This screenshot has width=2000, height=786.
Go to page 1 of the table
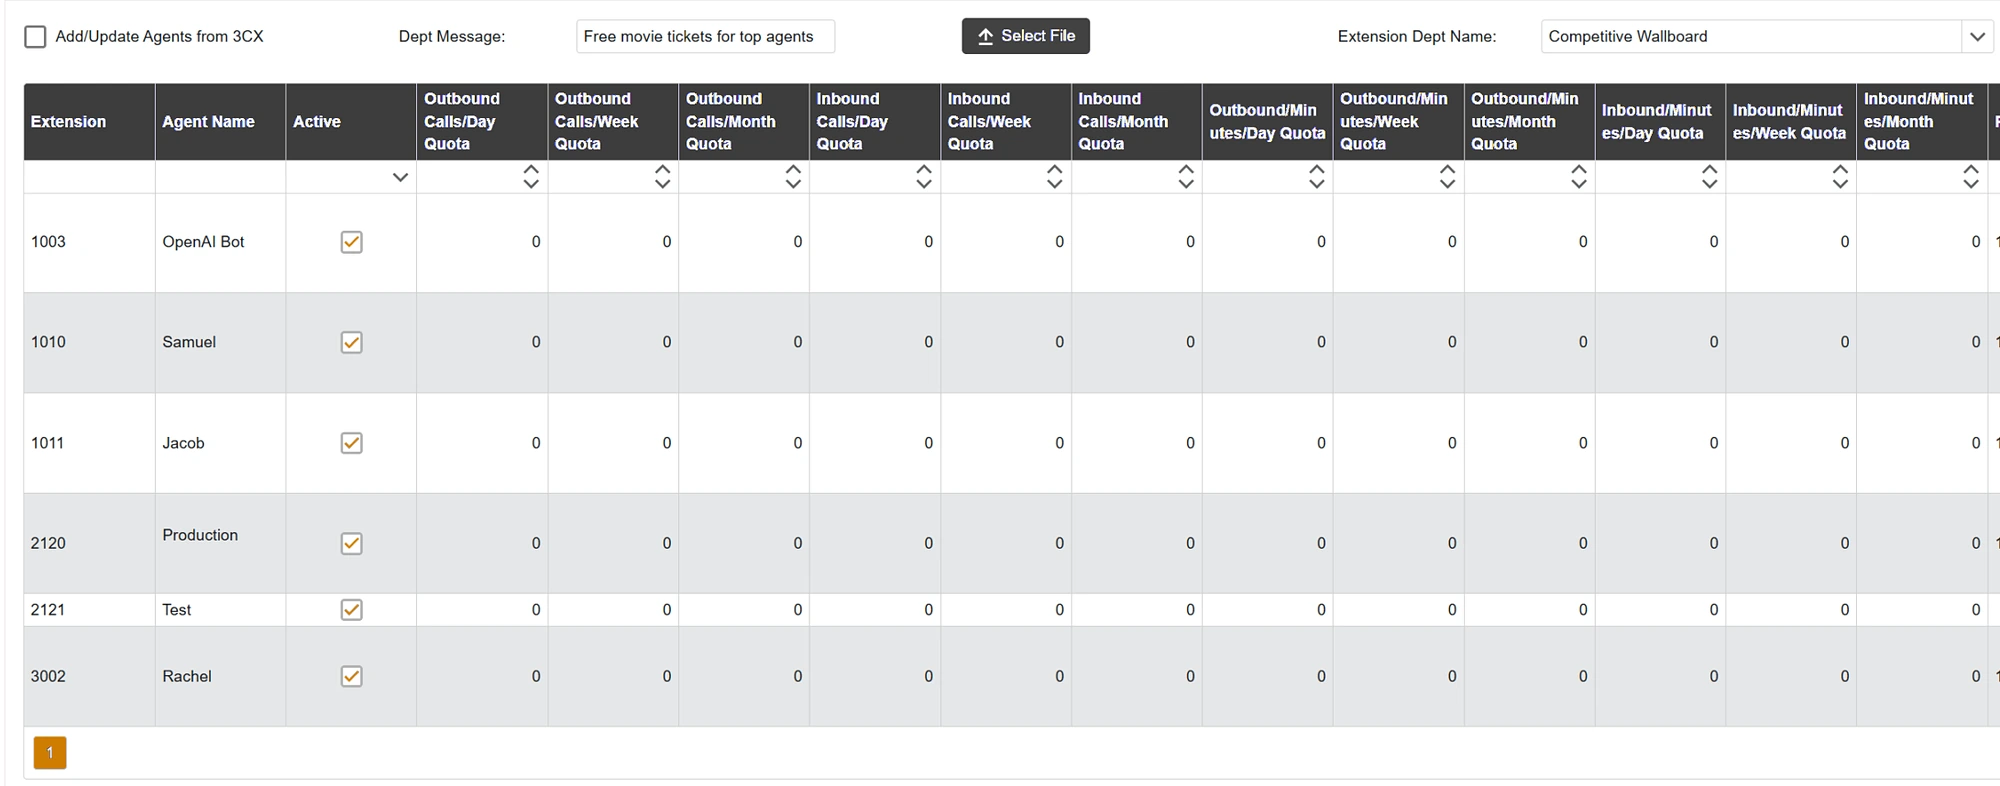click(x=50, y=753)
